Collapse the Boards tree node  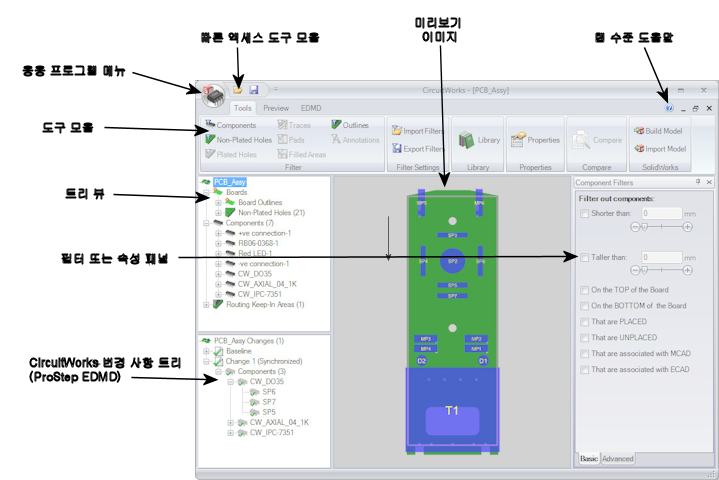pyautogui.click(x=206, y=192)
